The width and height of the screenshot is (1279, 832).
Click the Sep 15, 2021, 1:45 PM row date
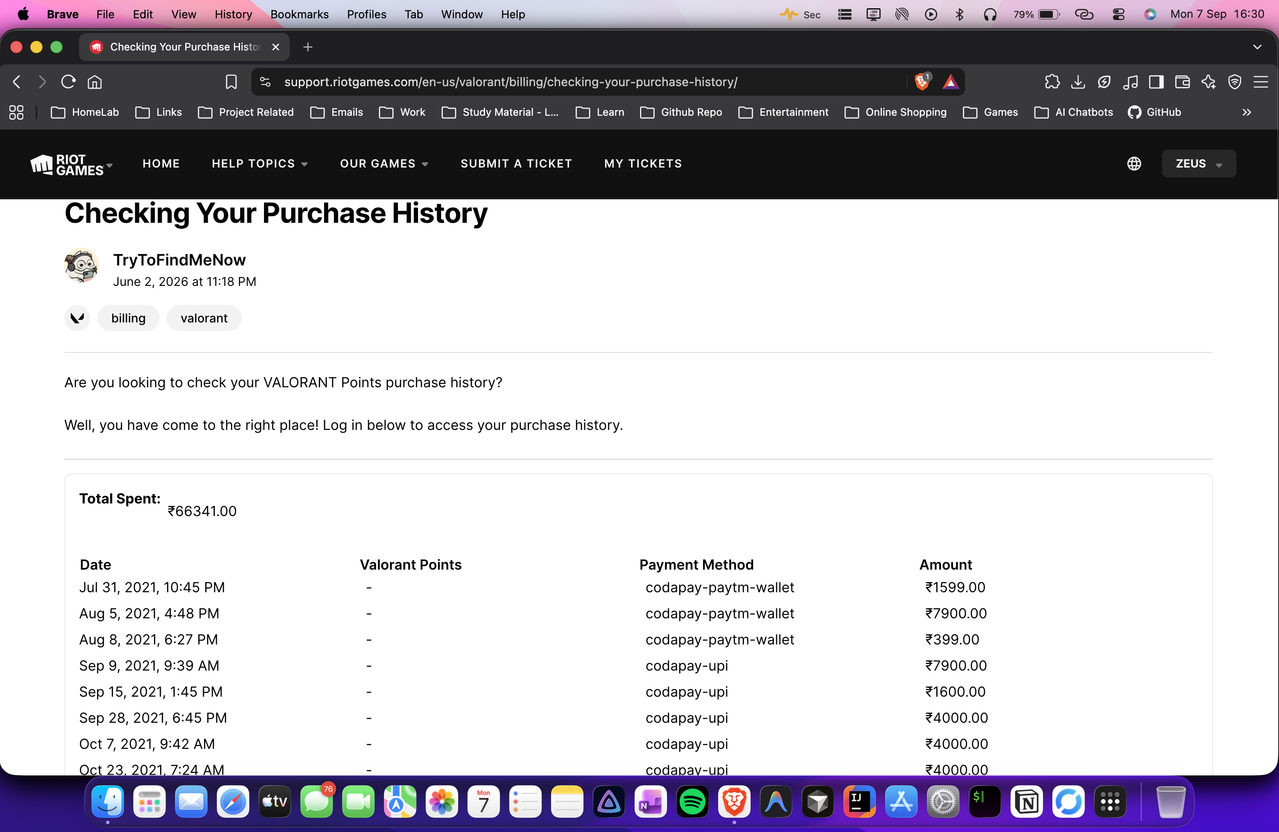click(x=151, y=691)
